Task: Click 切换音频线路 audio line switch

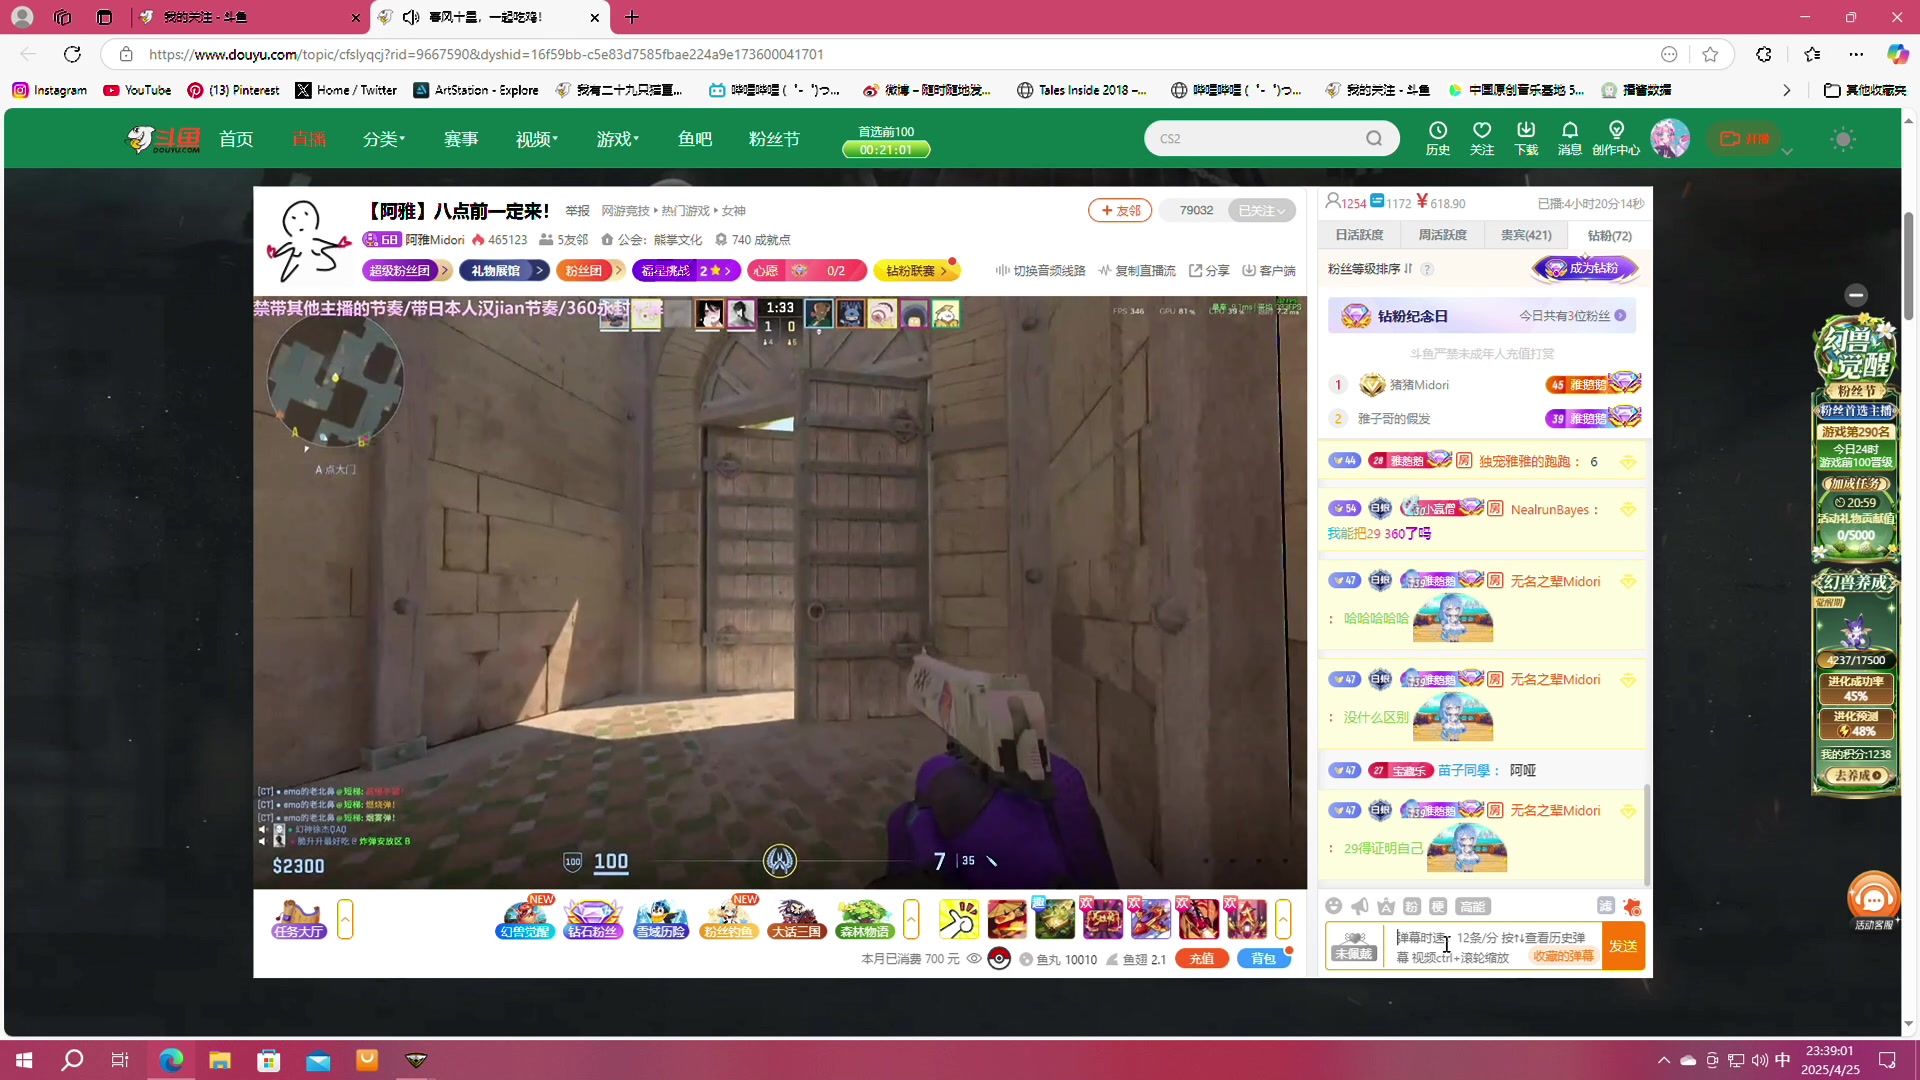Action: 1040,270
